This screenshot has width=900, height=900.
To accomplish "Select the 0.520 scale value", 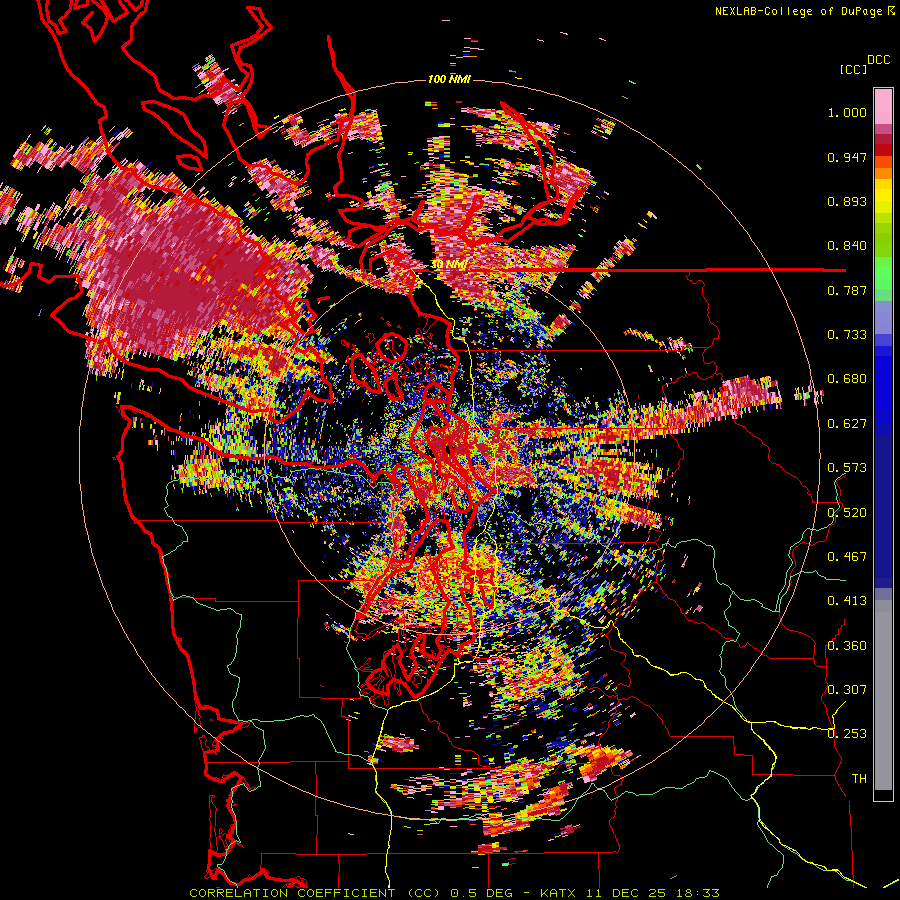I will pyautogui.click(x=847, y=513).
